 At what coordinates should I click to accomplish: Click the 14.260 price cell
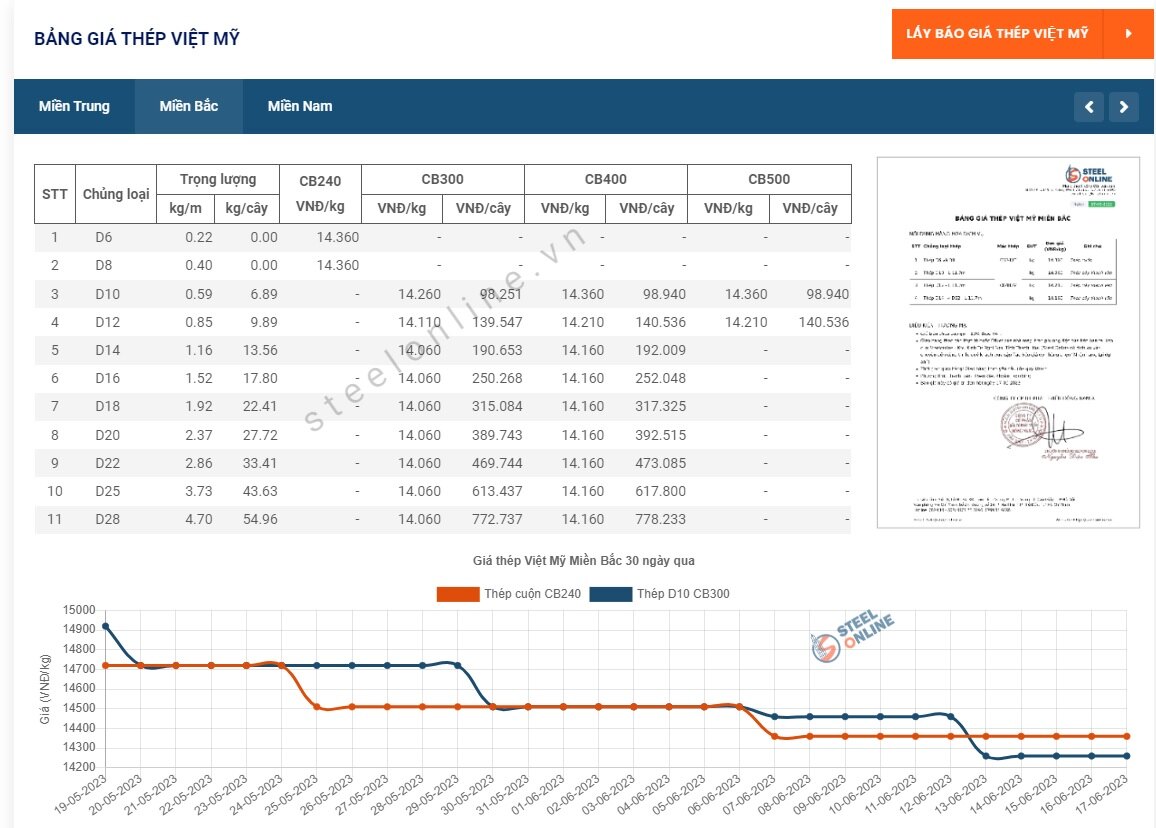point(419,294)
